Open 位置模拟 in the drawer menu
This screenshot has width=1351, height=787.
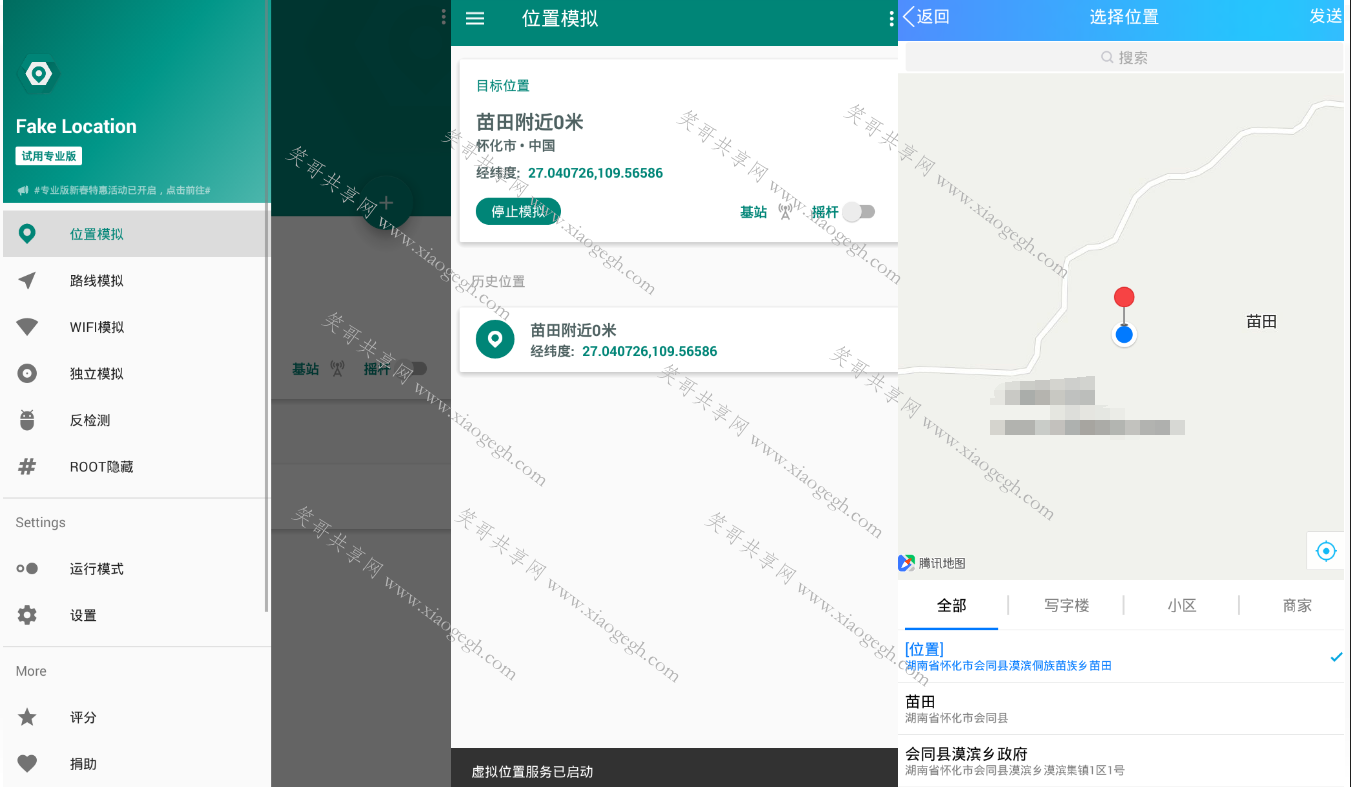[135, 234]
